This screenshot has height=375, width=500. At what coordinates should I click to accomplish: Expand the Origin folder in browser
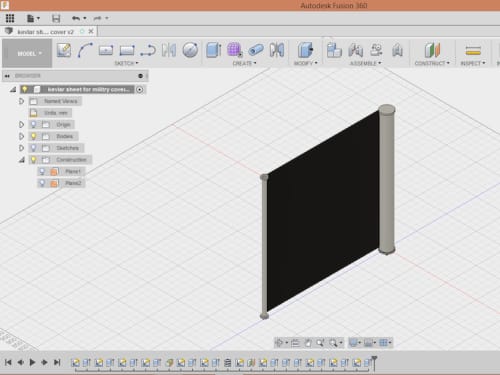point(21,124)
